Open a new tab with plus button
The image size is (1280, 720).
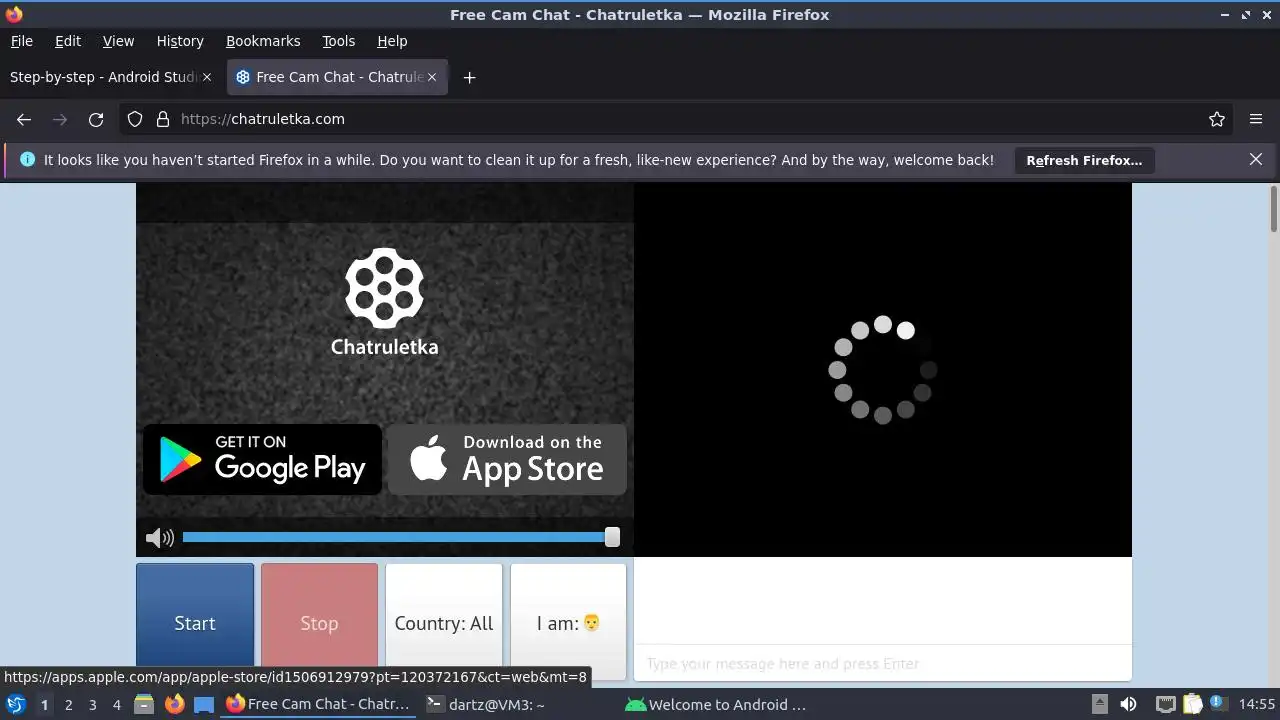coord(469,77)
